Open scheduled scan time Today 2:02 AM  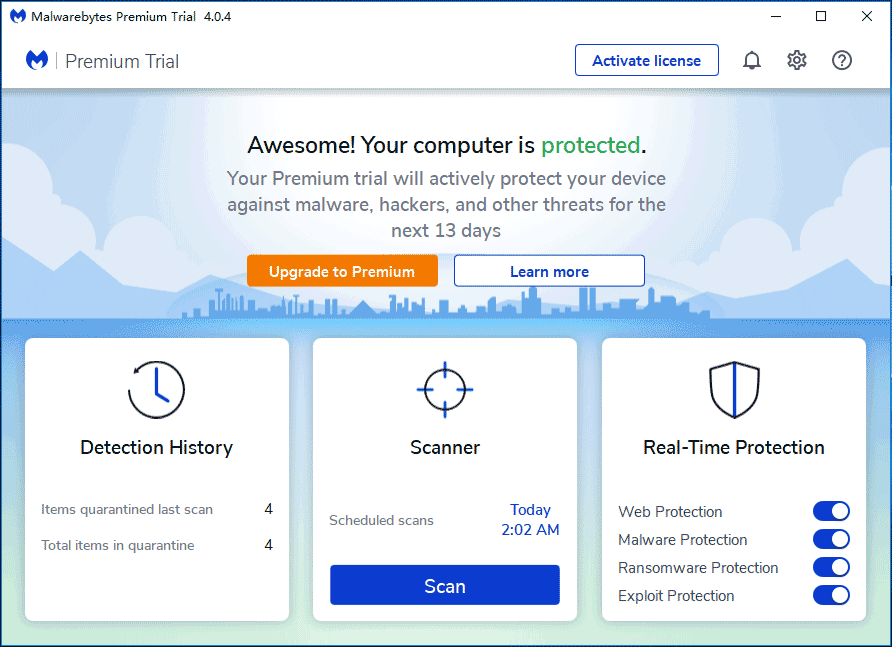(530, 520)
